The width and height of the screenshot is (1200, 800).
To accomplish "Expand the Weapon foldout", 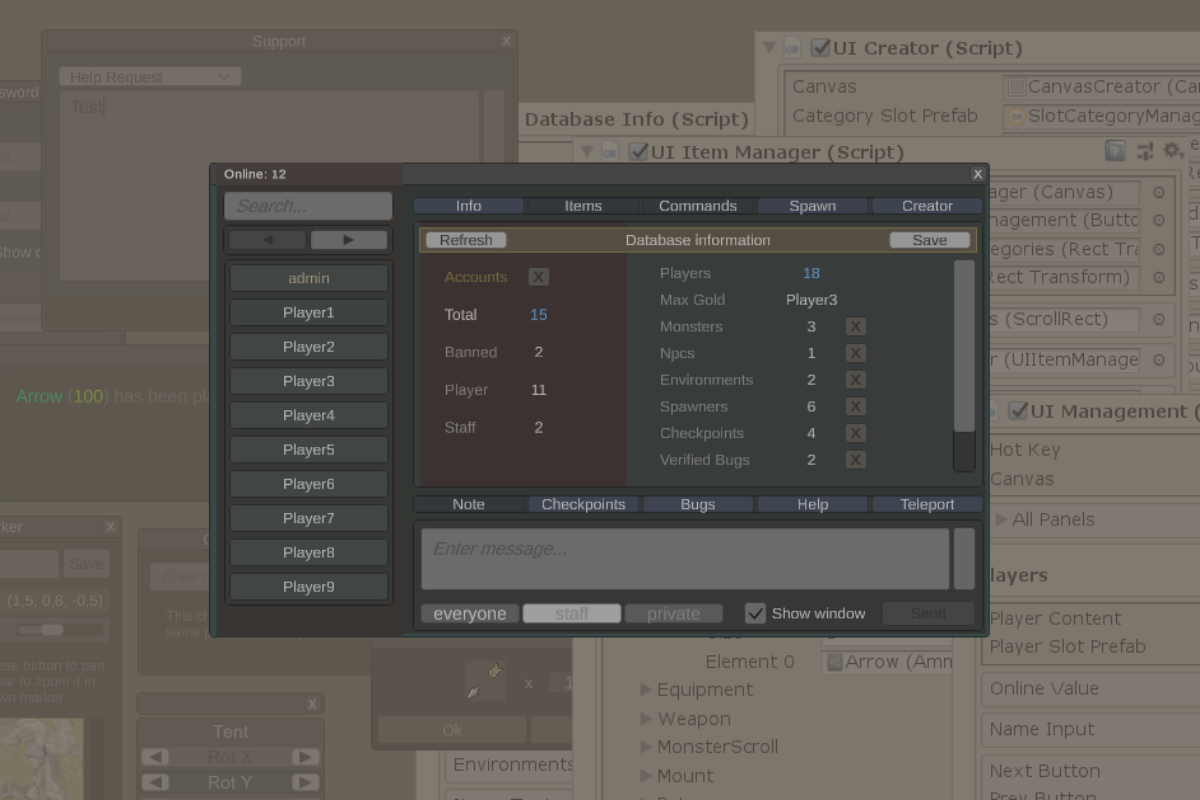I will pyautogui.click(x=646, y=719).
